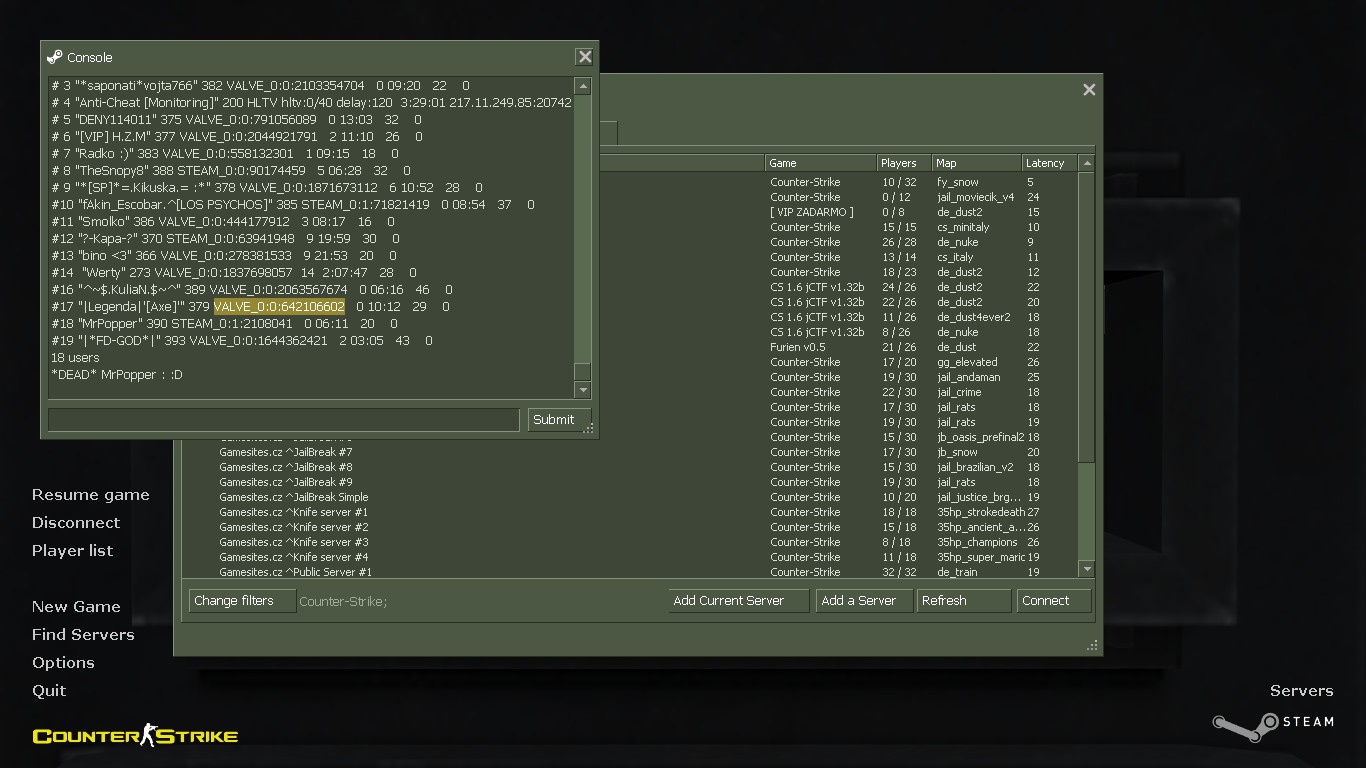Select the Gamesites.cz ^Knife server #1 row

tap(294, 512)
